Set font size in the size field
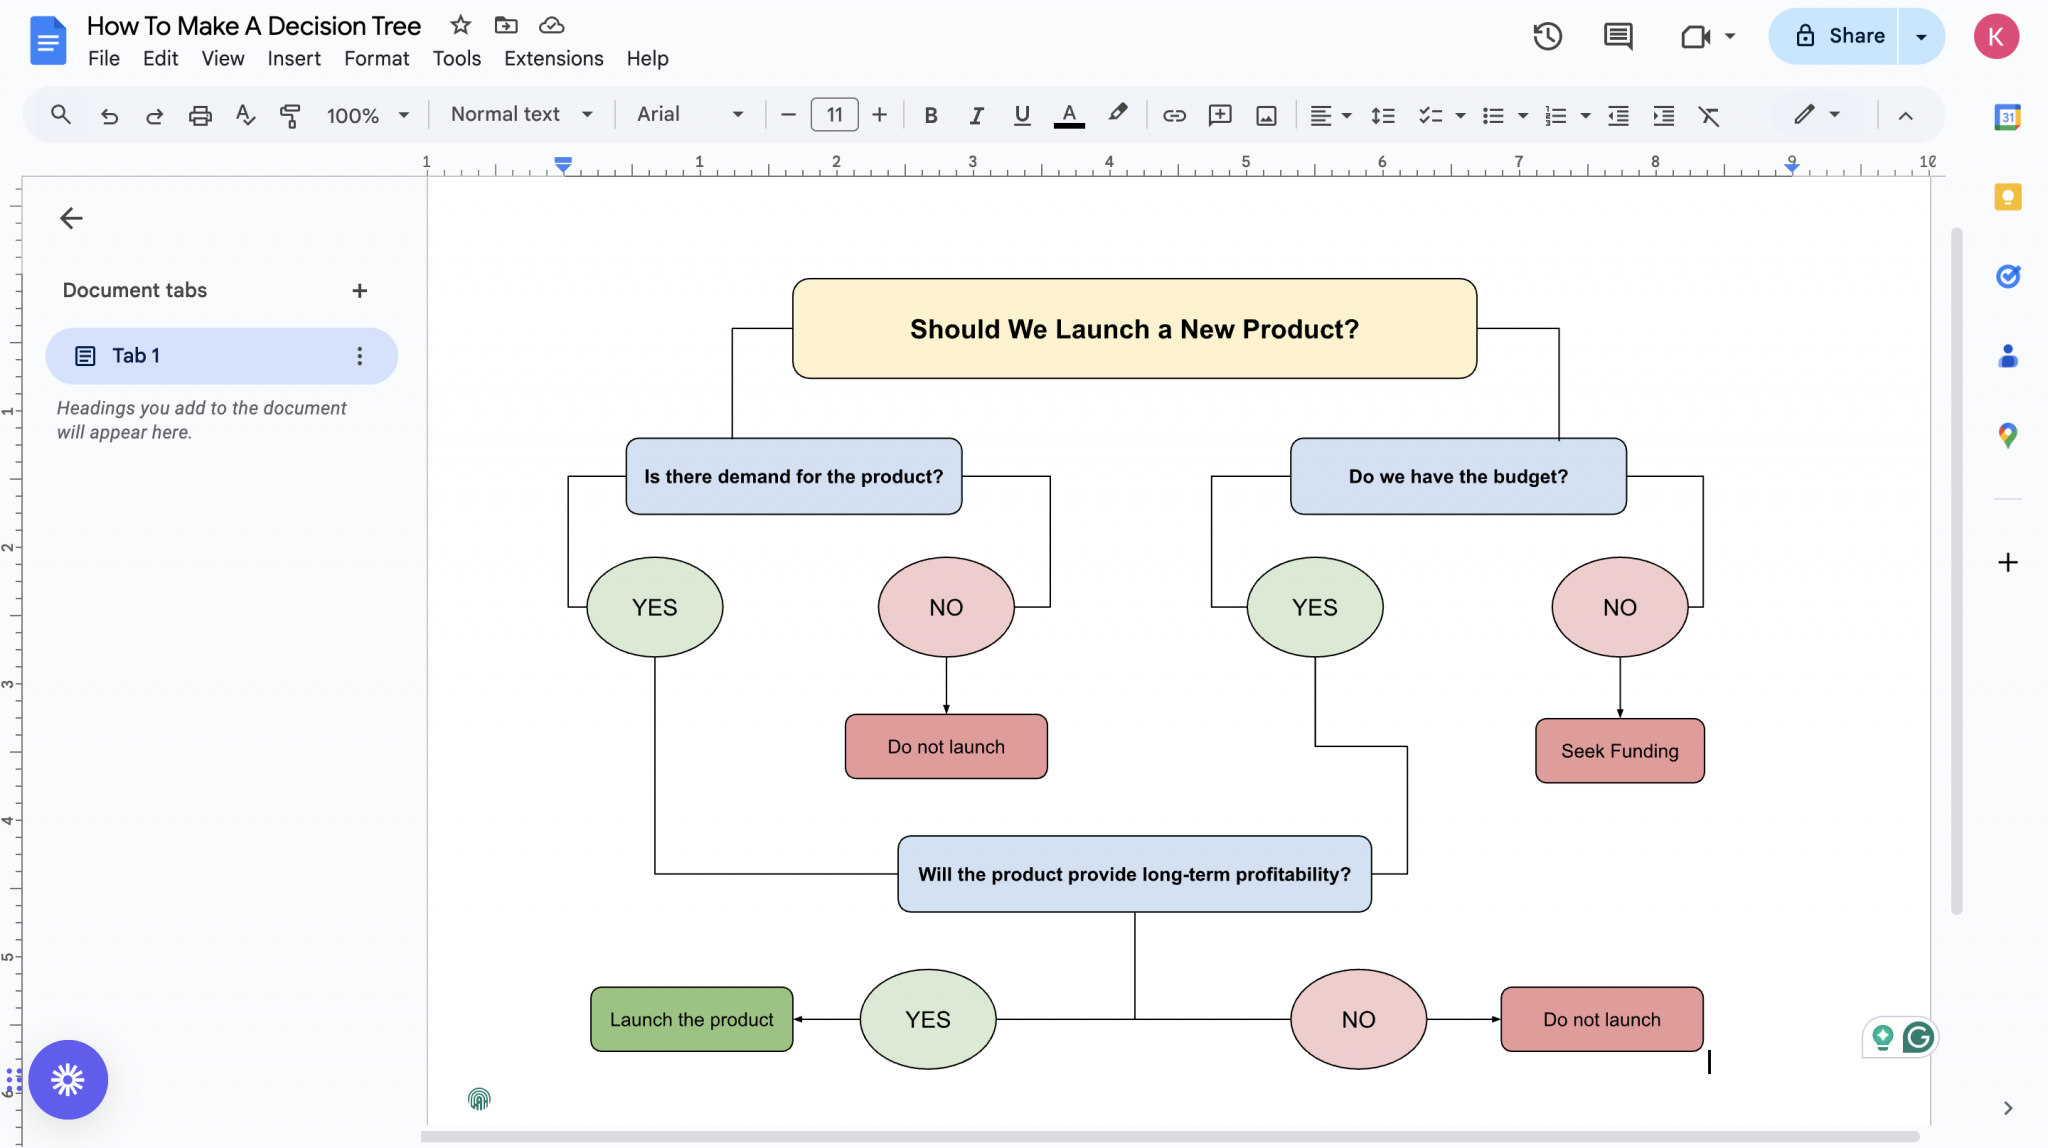Image resolution: width=2048 pixels, height=1148 pixels. (x=833, y=114)
